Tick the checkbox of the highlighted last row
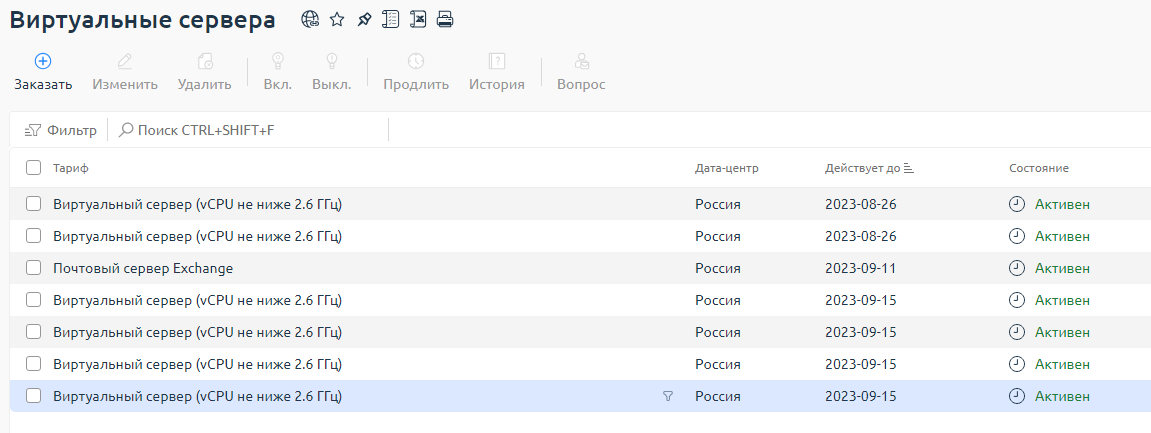Viewport: 1151px width, 433px height. tap(33, 396)
